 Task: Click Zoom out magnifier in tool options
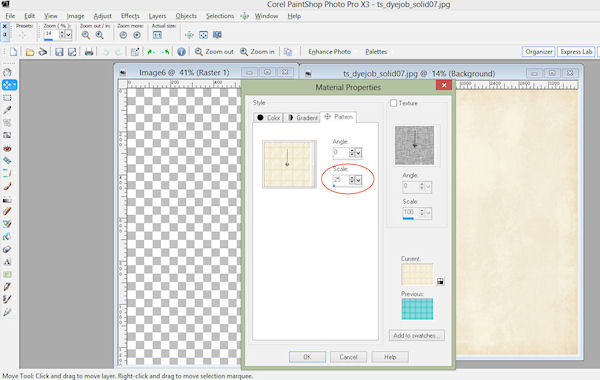[86, 35]
